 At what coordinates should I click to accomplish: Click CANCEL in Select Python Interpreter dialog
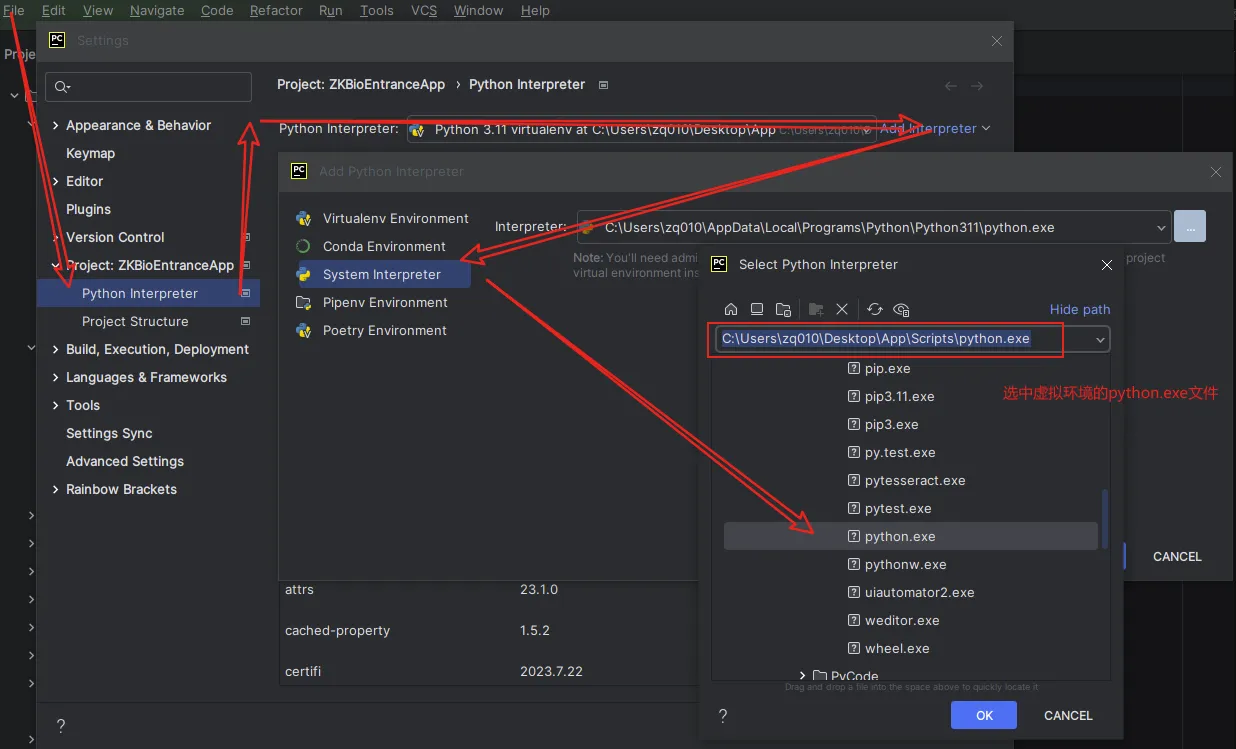1068,715
